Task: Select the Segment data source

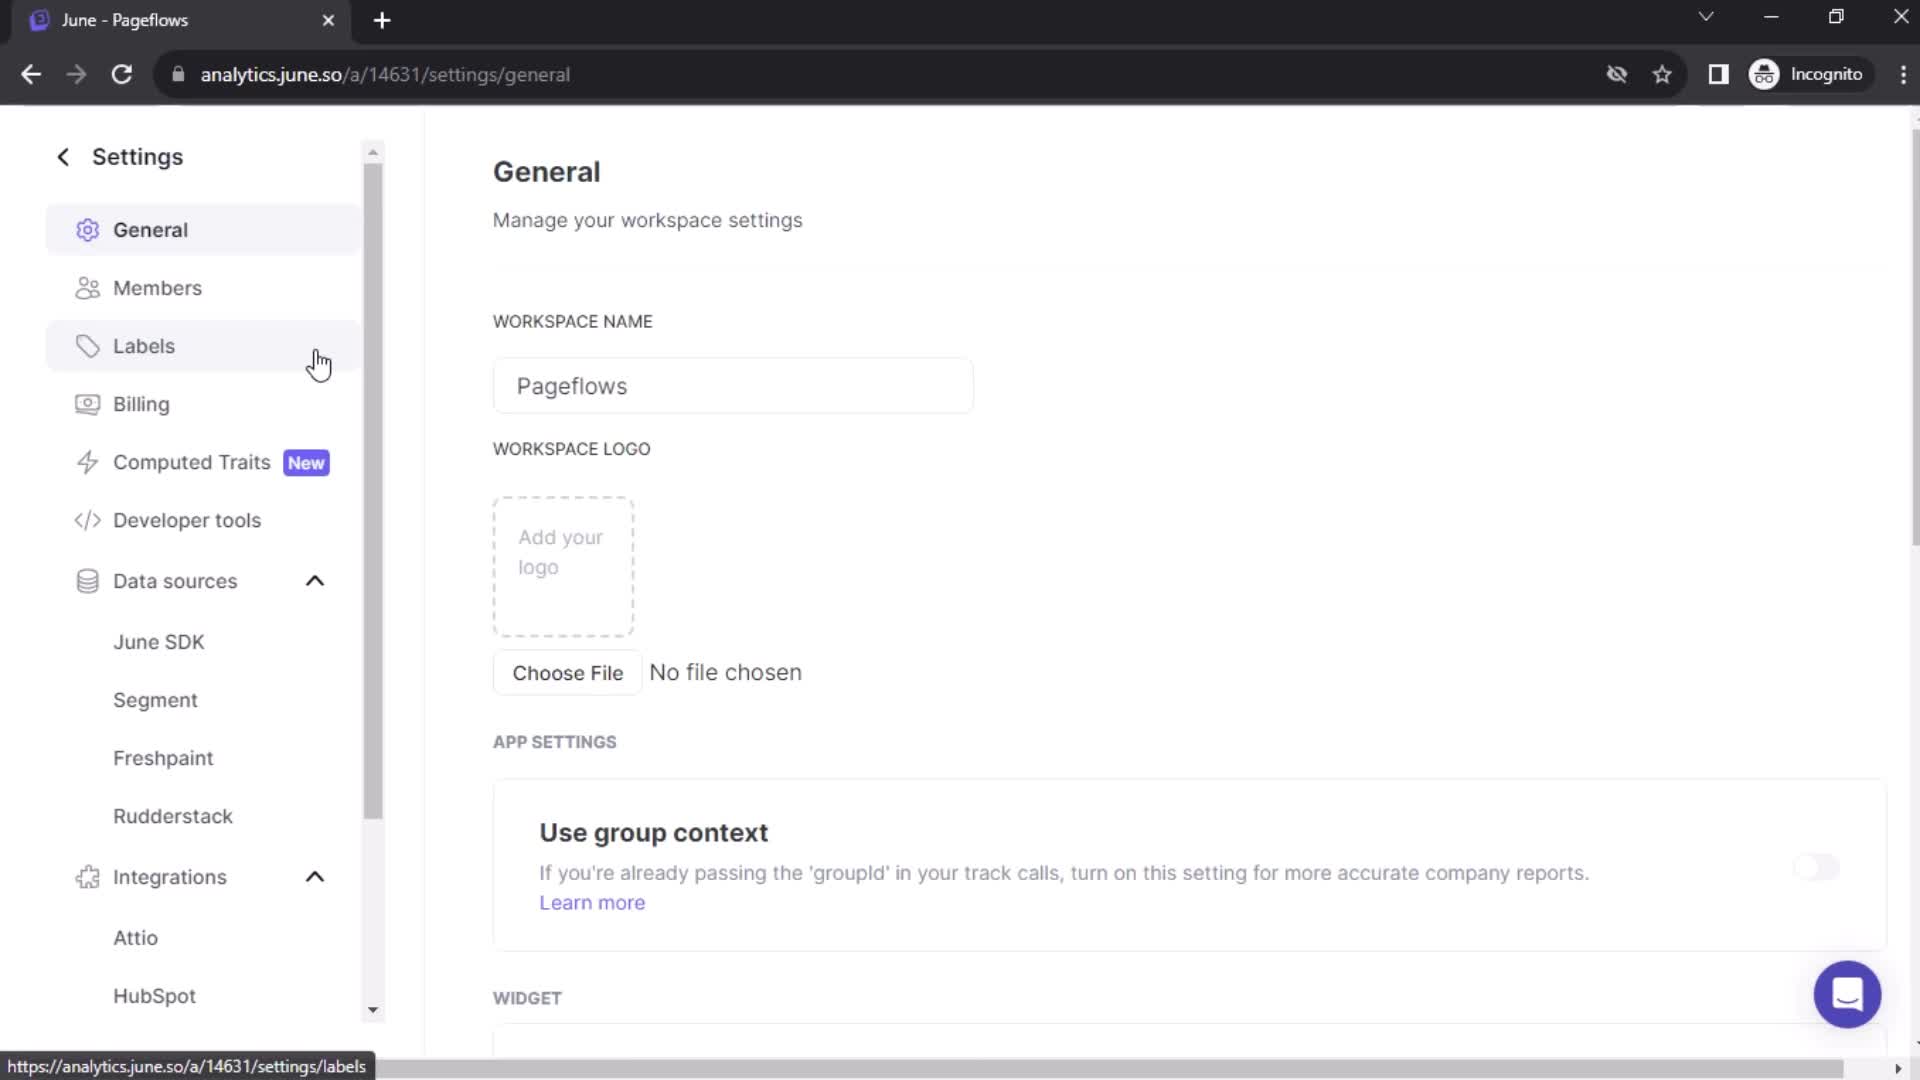Action: coord(156,699)
